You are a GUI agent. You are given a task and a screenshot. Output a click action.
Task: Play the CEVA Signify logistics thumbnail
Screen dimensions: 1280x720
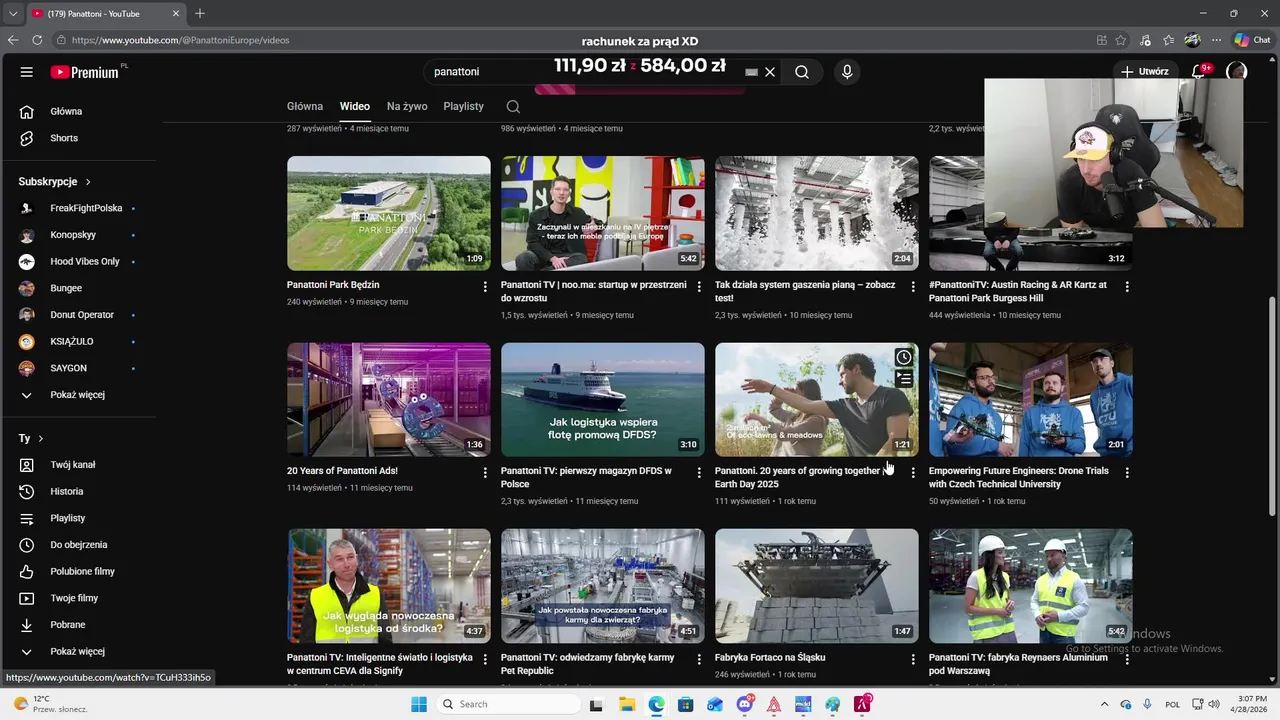389,586
